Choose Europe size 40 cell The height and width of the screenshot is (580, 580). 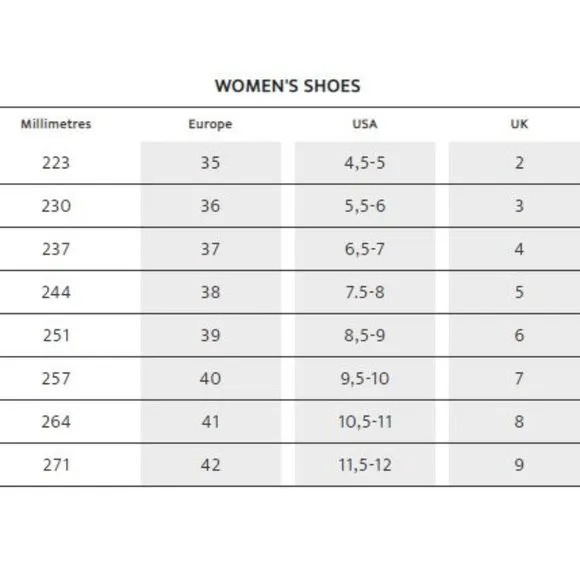[210, 378]
